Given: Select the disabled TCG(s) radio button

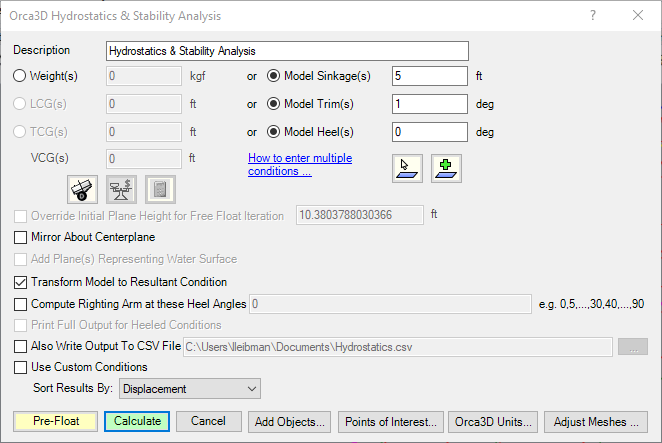Looking at the screenshot, I should click(19, 132).
